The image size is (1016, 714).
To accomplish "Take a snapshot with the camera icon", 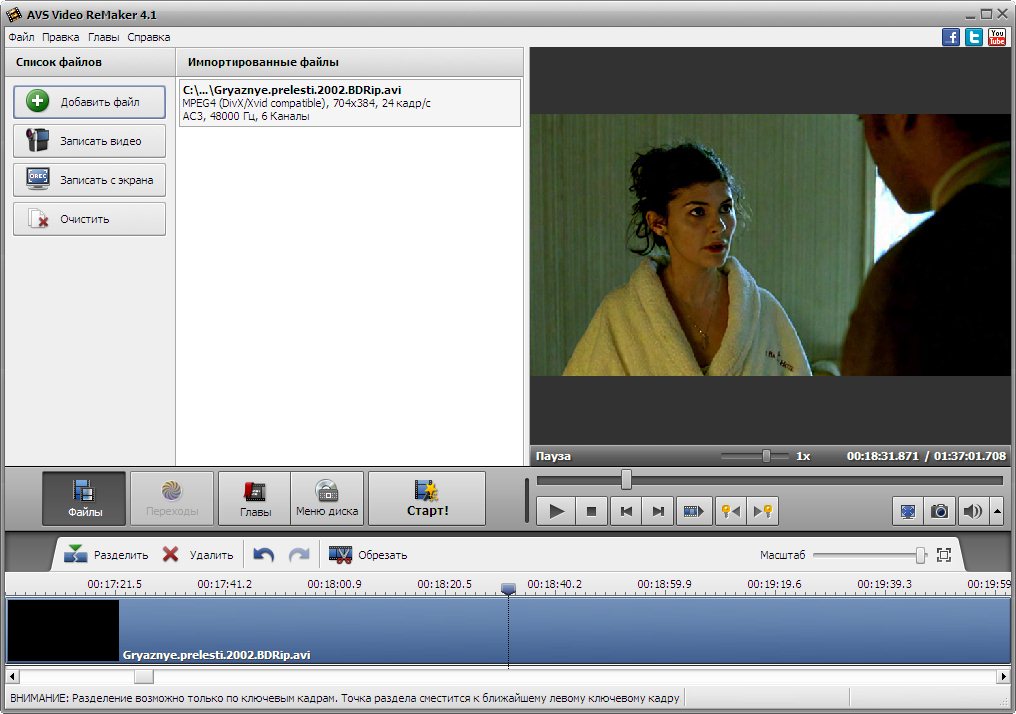I will 940,511.
